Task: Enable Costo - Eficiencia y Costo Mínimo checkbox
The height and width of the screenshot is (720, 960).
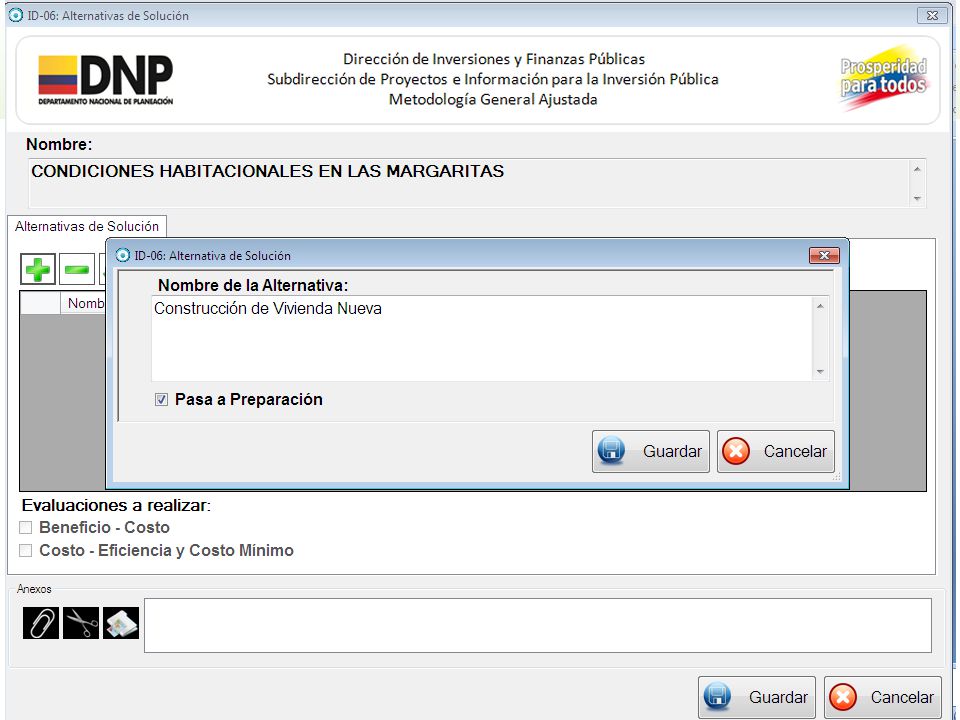Action: point(26,551)
